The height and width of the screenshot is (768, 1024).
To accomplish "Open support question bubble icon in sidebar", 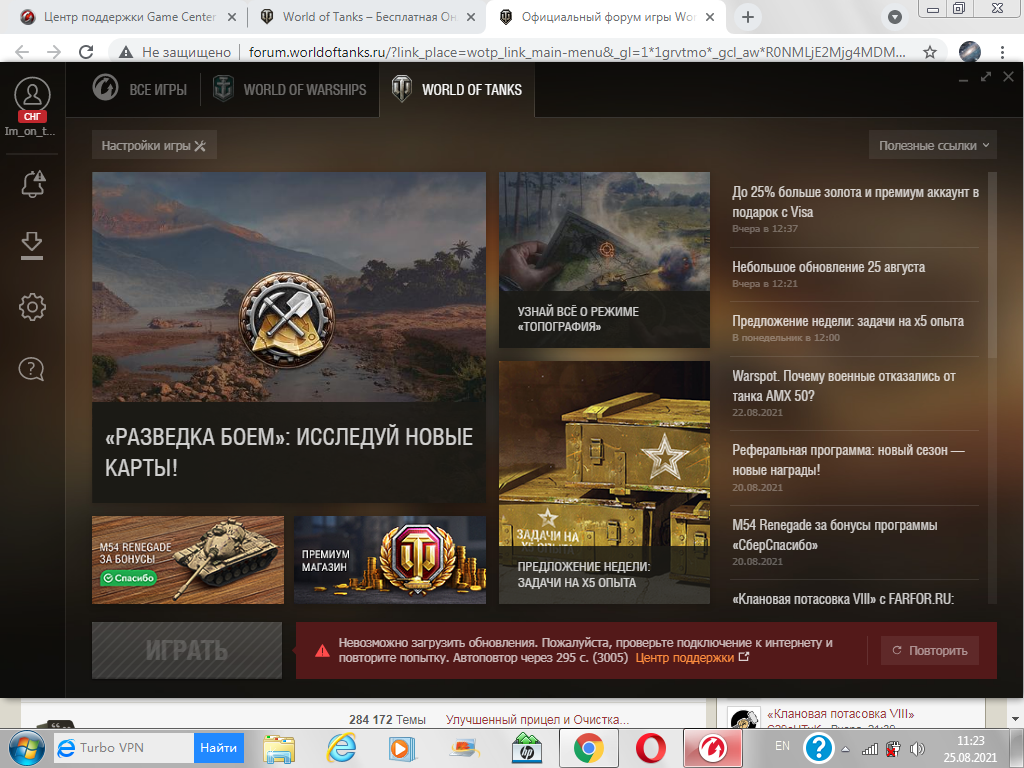I will click(31, 369).
